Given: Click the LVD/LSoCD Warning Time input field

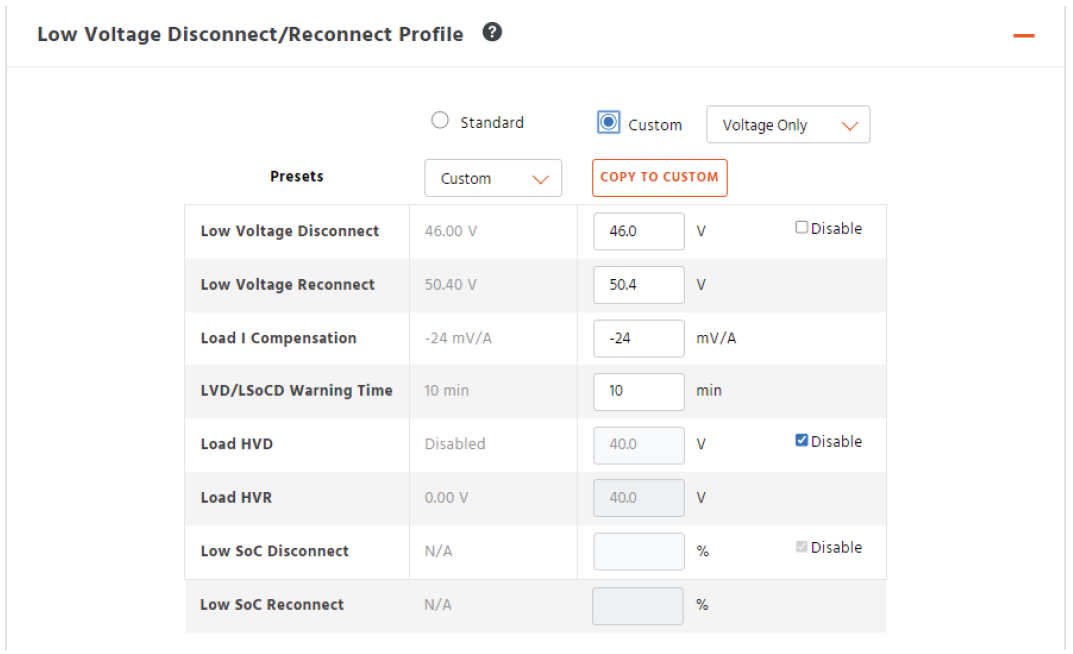Looking at the screenshot, I should [638, 391].
